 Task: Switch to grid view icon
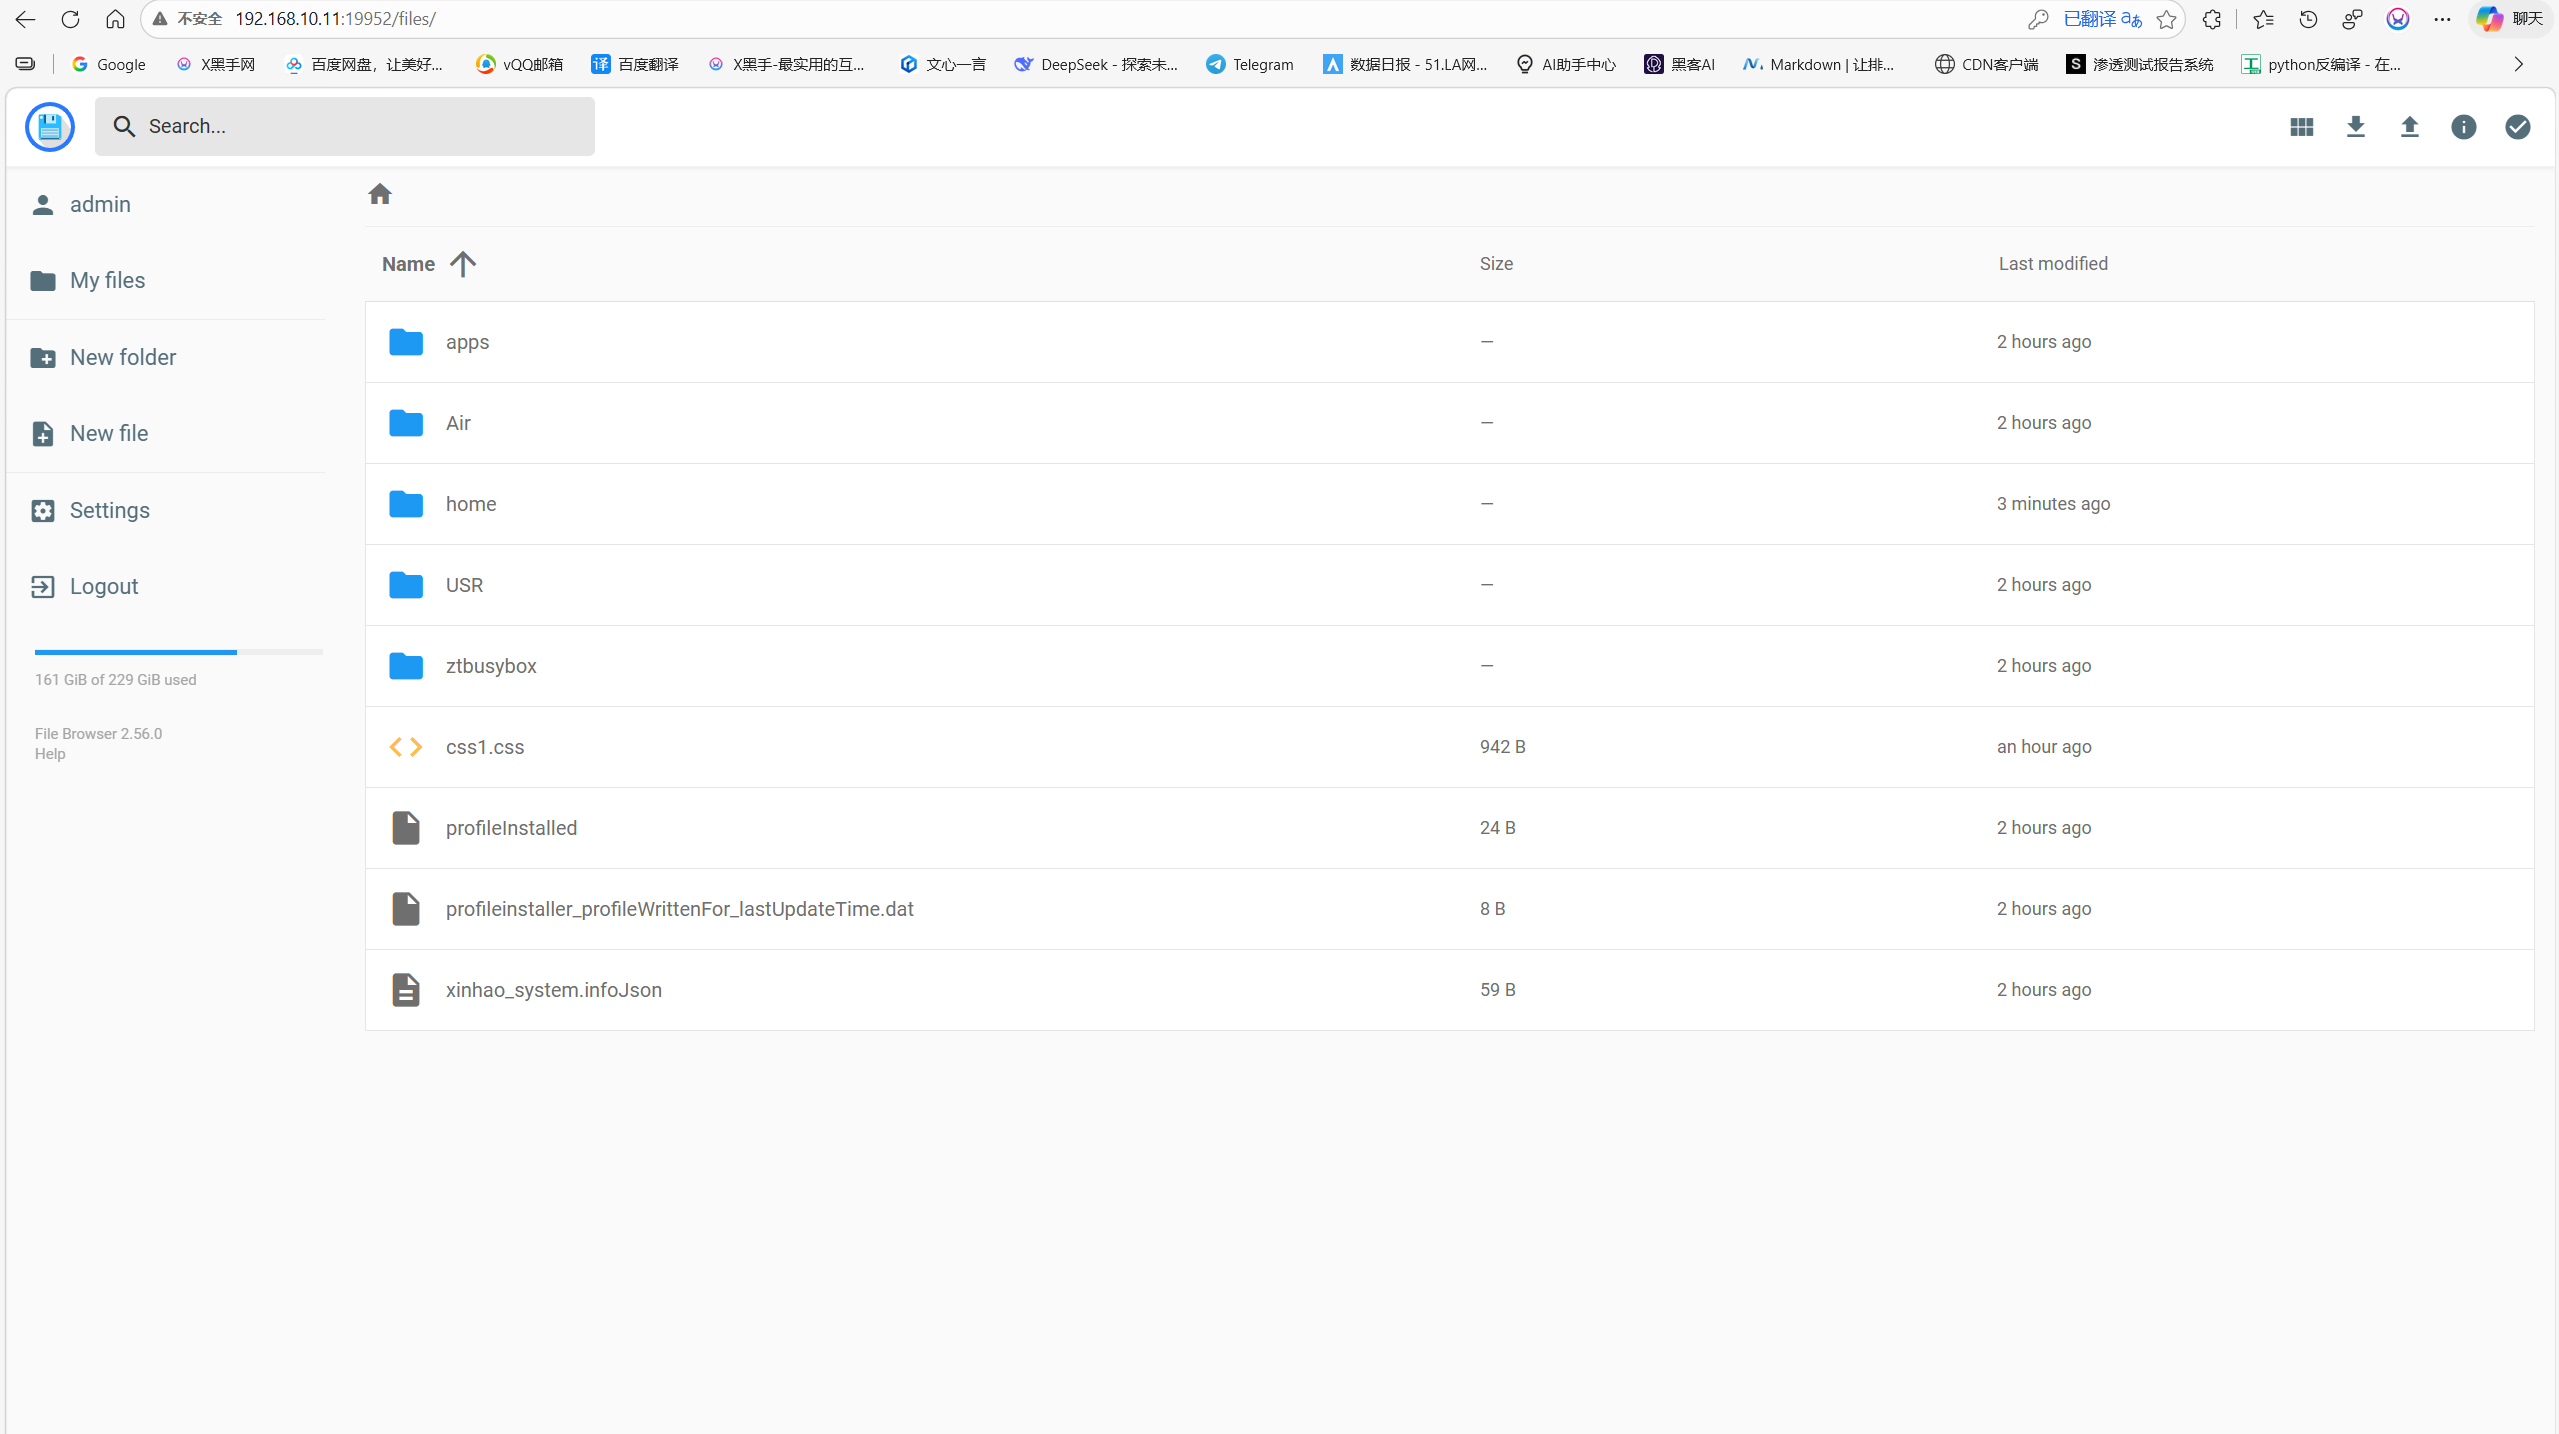(x=2301, y=127)
